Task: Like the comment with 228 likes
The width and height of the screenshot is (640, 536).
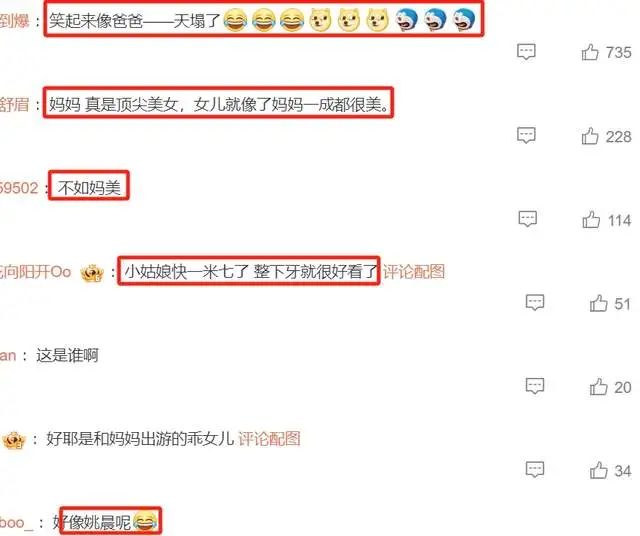Action: click(x=590, y=136)
